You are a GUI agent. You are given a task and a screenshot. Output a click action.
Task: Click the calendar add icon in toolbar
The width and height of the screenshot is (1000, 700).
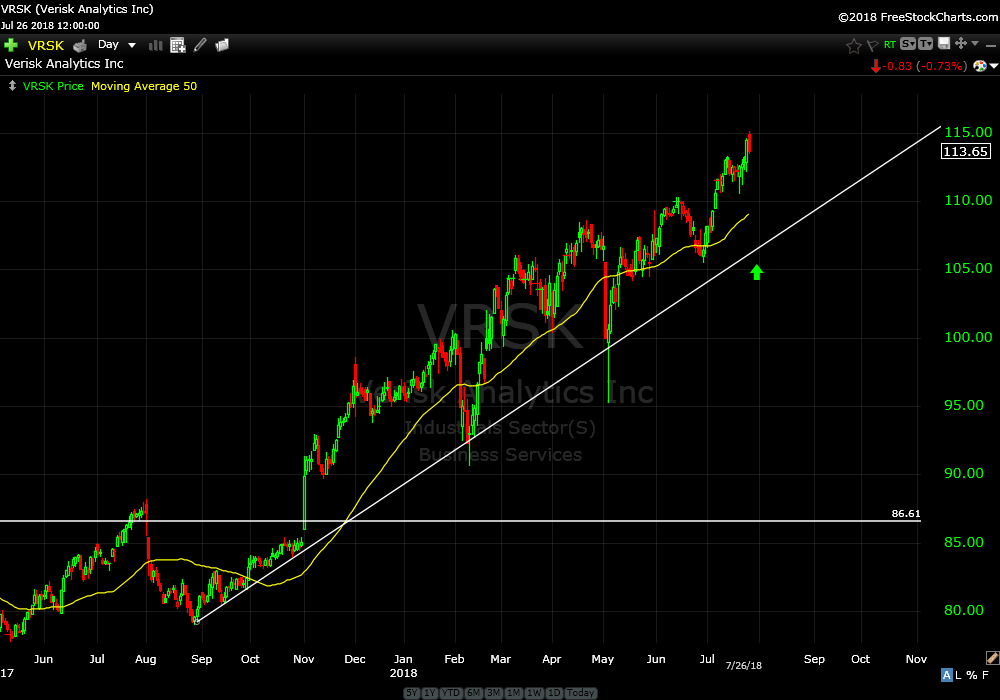coord(178,45)
